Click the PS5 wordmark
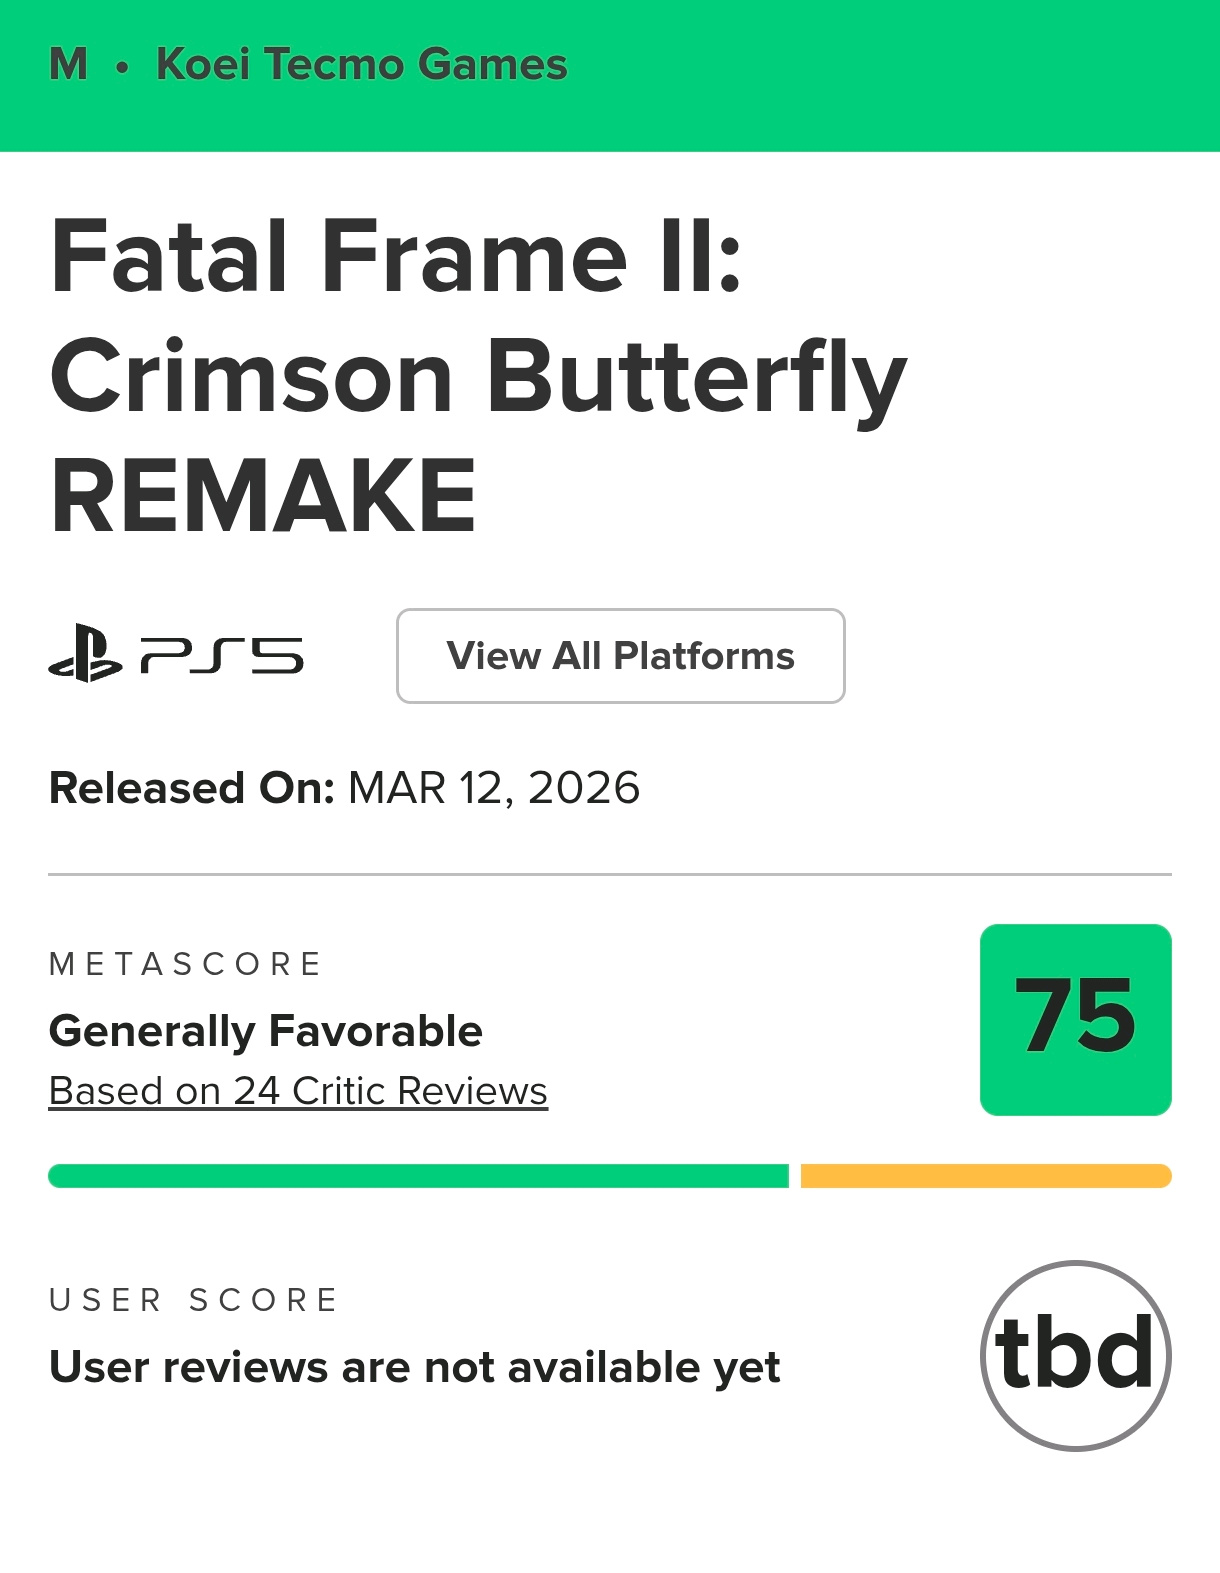Screen dimensions: 1220x1573 (x=222, y=656)
